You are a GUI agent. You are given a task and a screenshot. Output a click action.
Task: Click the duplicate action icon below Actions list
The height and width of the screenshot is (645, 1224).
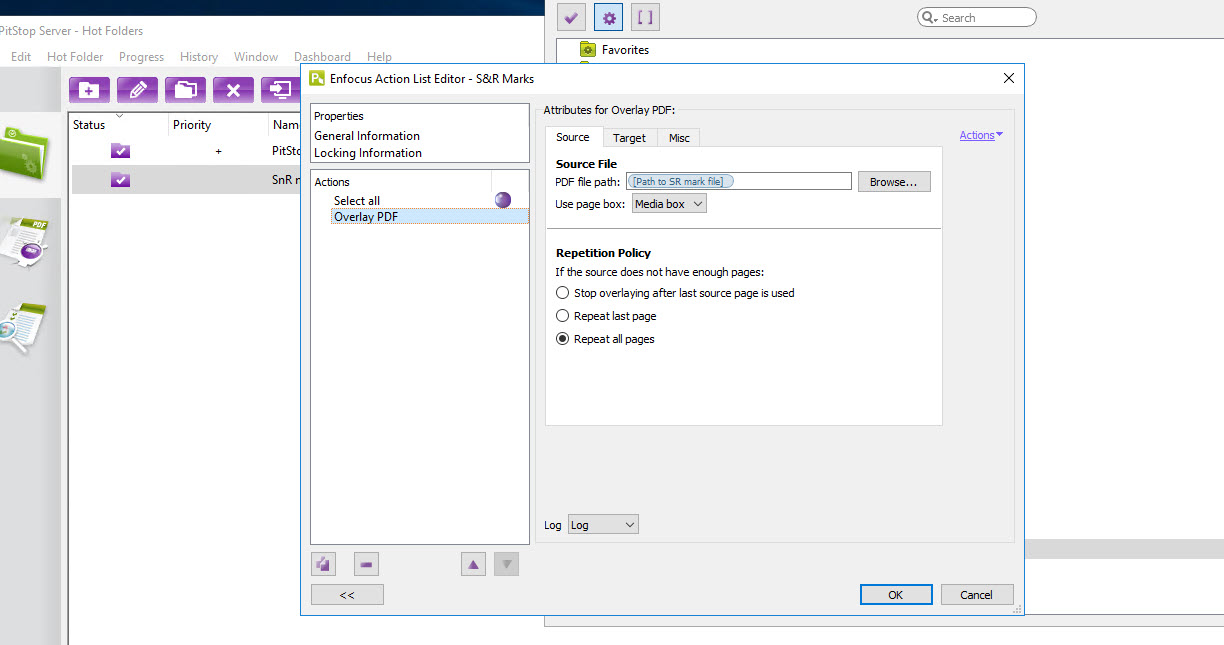click(x=323, y=565)
